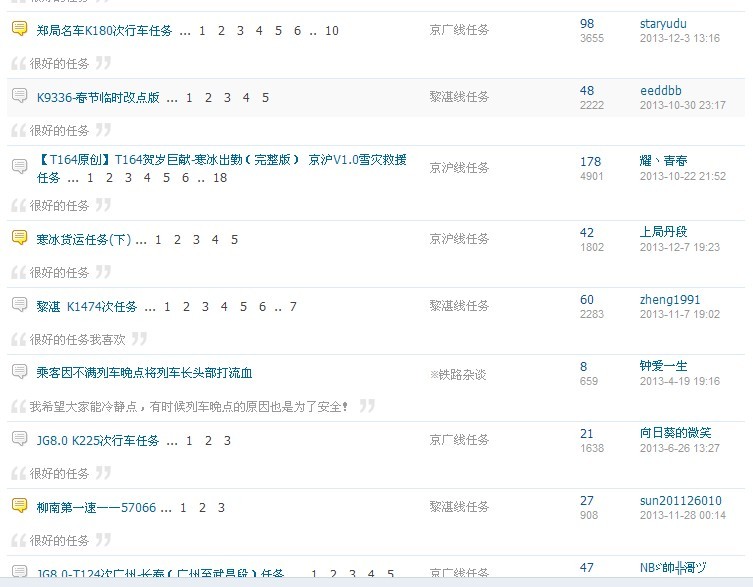Click thread icon next to T164贺岁巨献 thread
This screenshot has width=753, height=587.
click(19, 166)
